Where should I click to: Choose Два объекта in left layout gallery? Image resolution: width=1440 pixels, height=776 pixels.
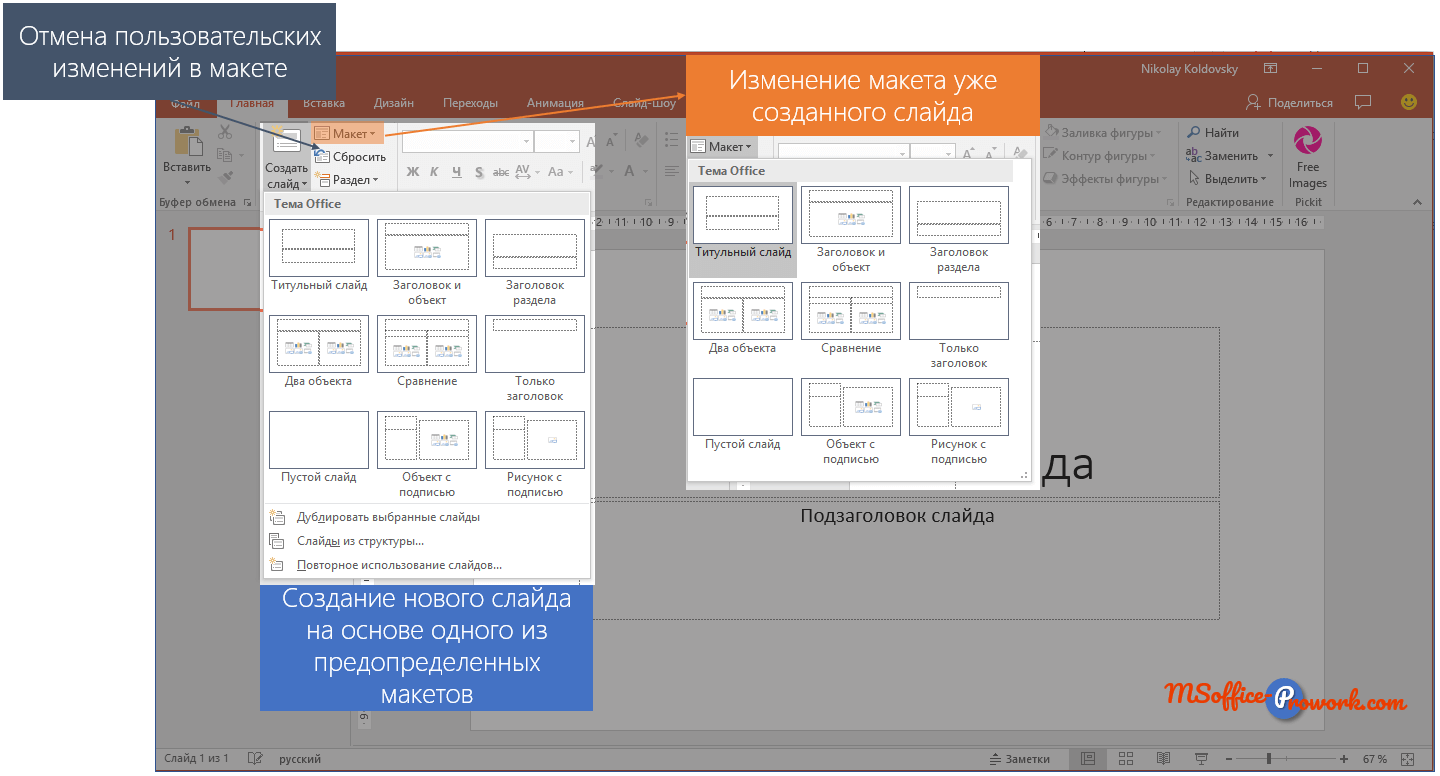318,352
